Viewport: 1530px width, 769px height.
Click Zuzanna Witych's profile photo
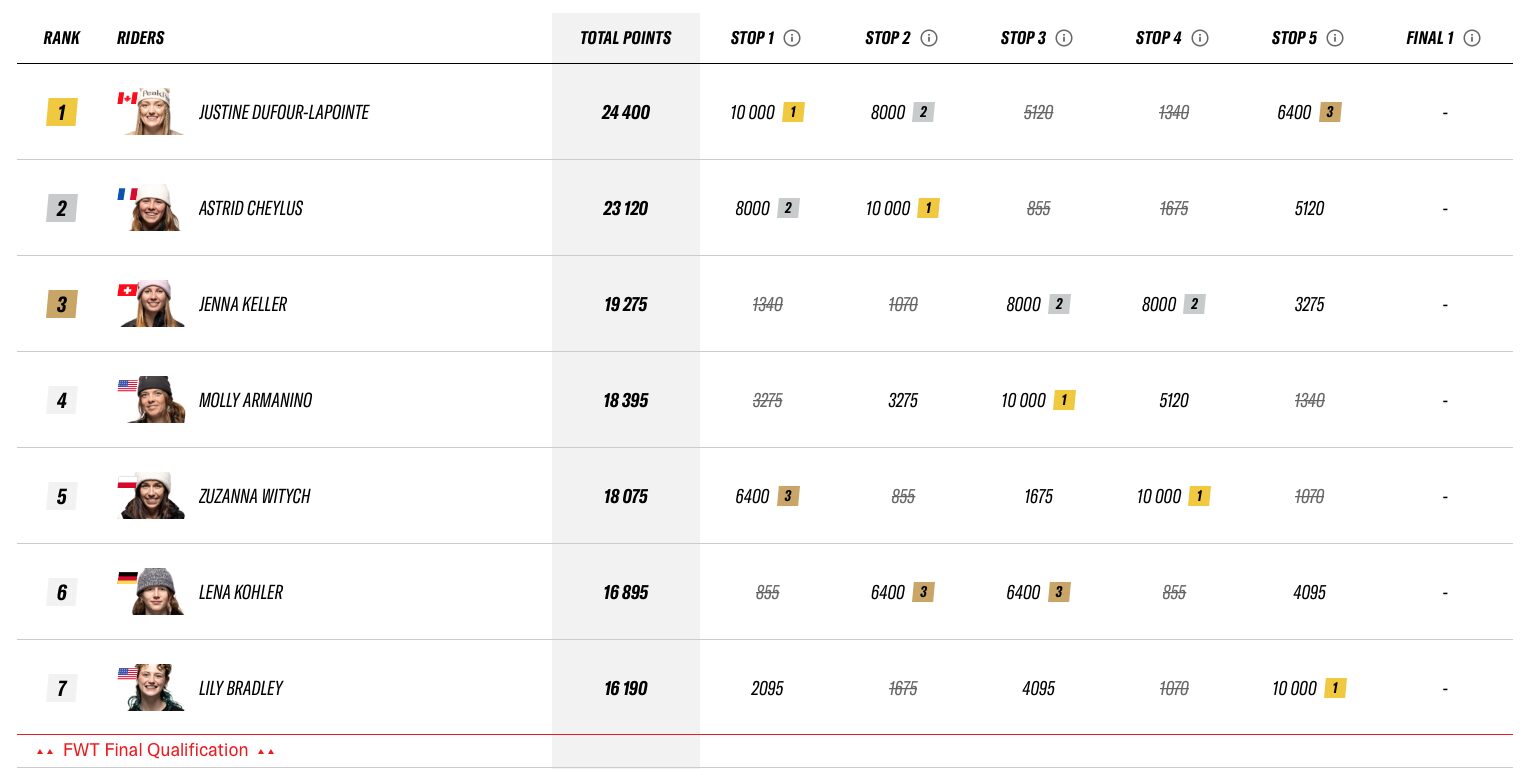pyautogui.click(x=153, y=496)
